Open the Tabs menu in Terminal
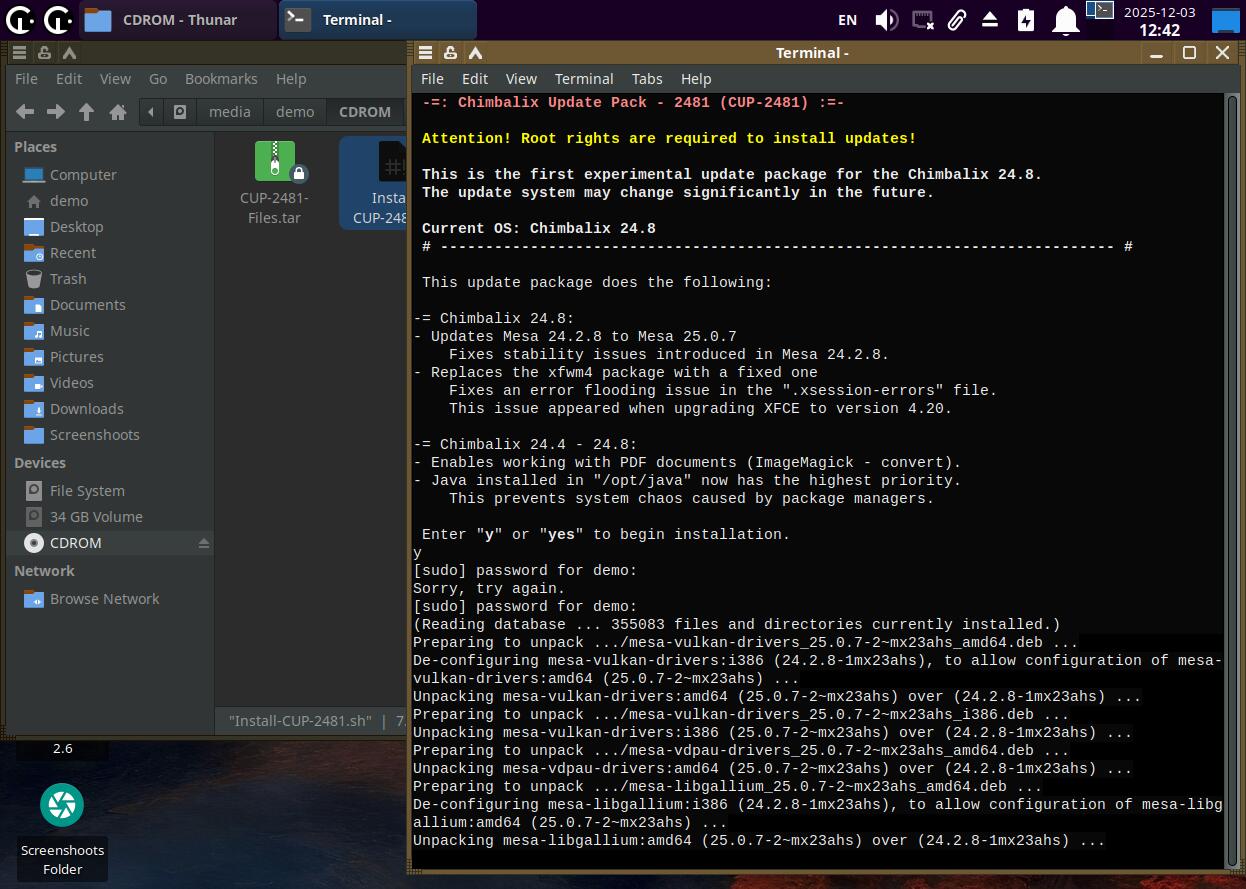 pos(647,79)
